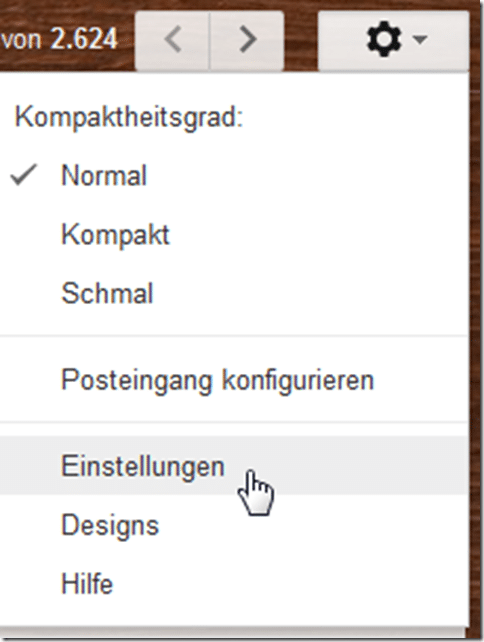
Task: Click the Hilfe help link
Action: [87, 583]
